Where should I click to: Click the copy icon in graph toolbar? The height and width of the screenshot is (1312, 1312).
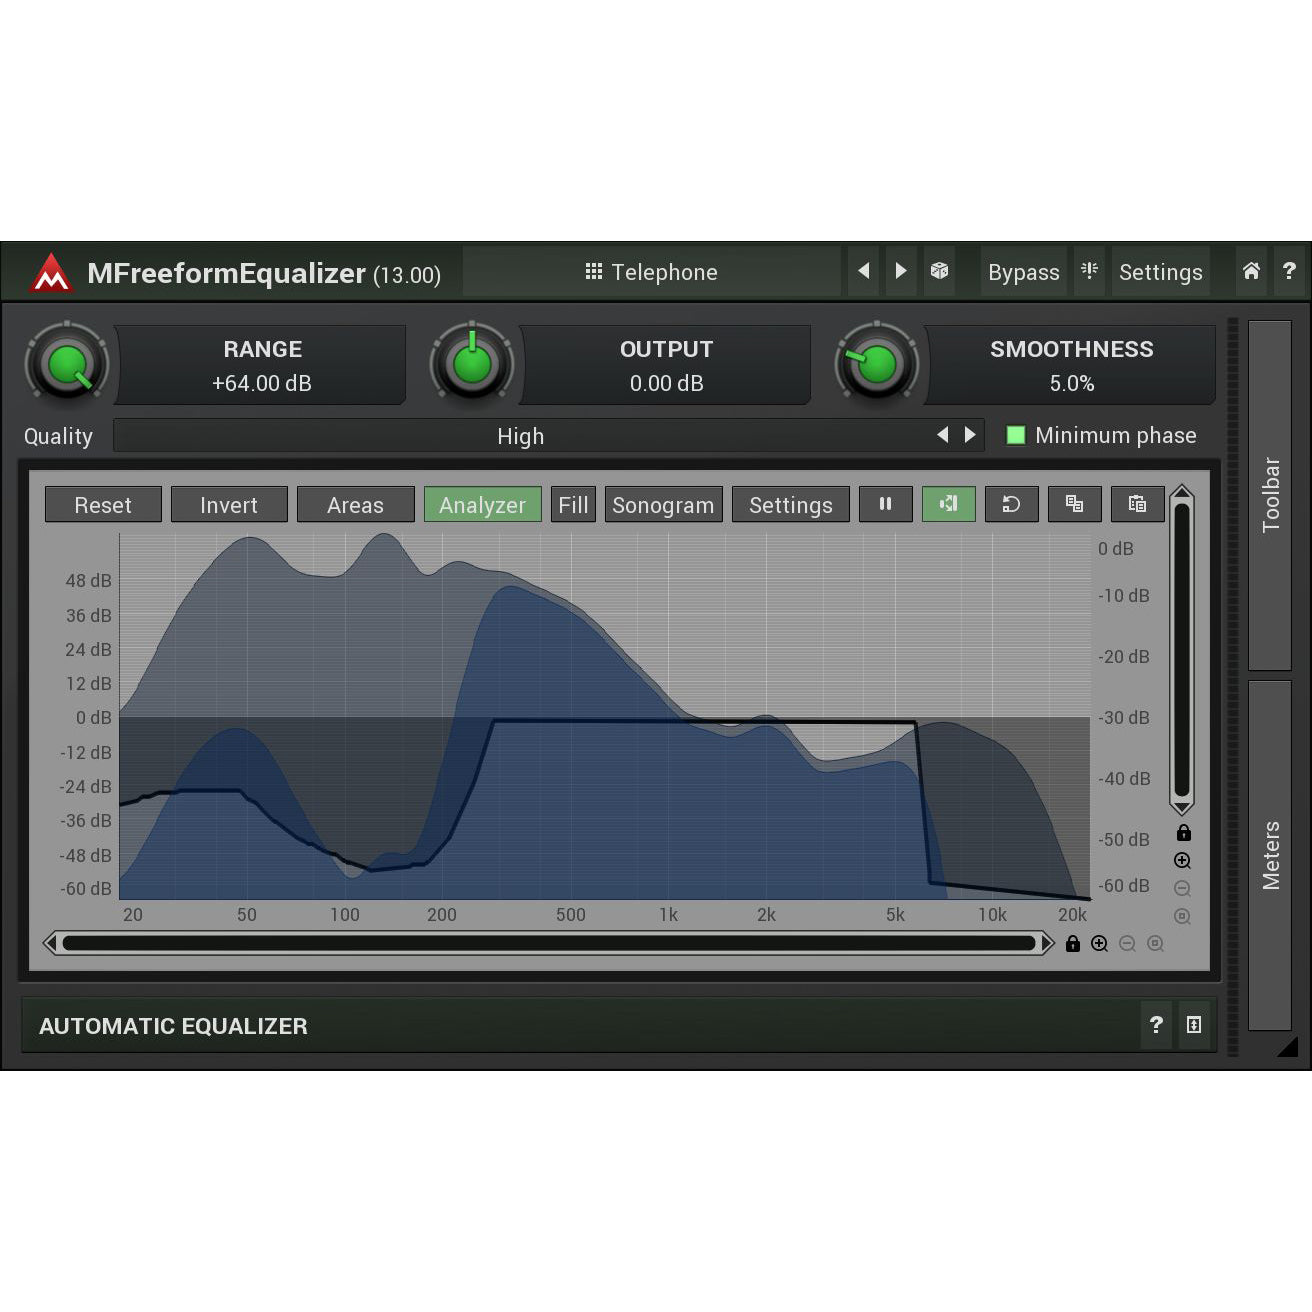coord(1074,504)
